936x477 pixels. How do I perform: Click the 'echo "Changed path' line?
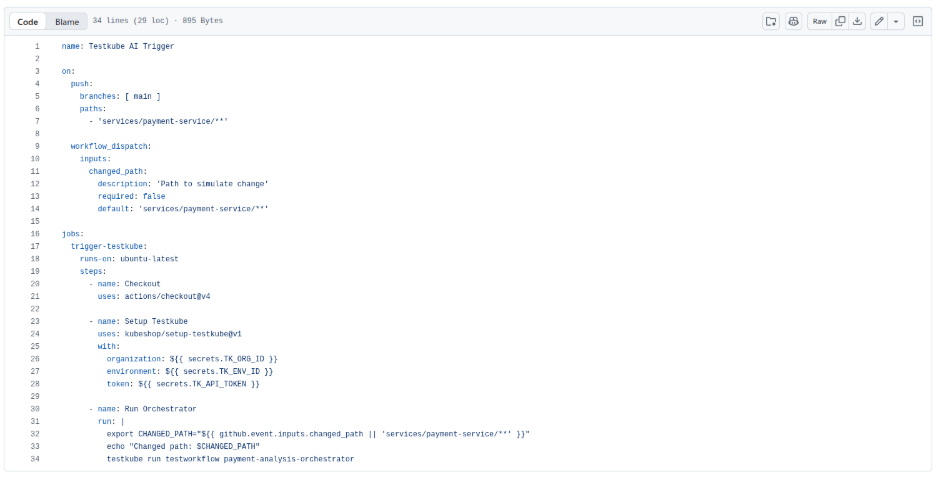pos(183,447)
